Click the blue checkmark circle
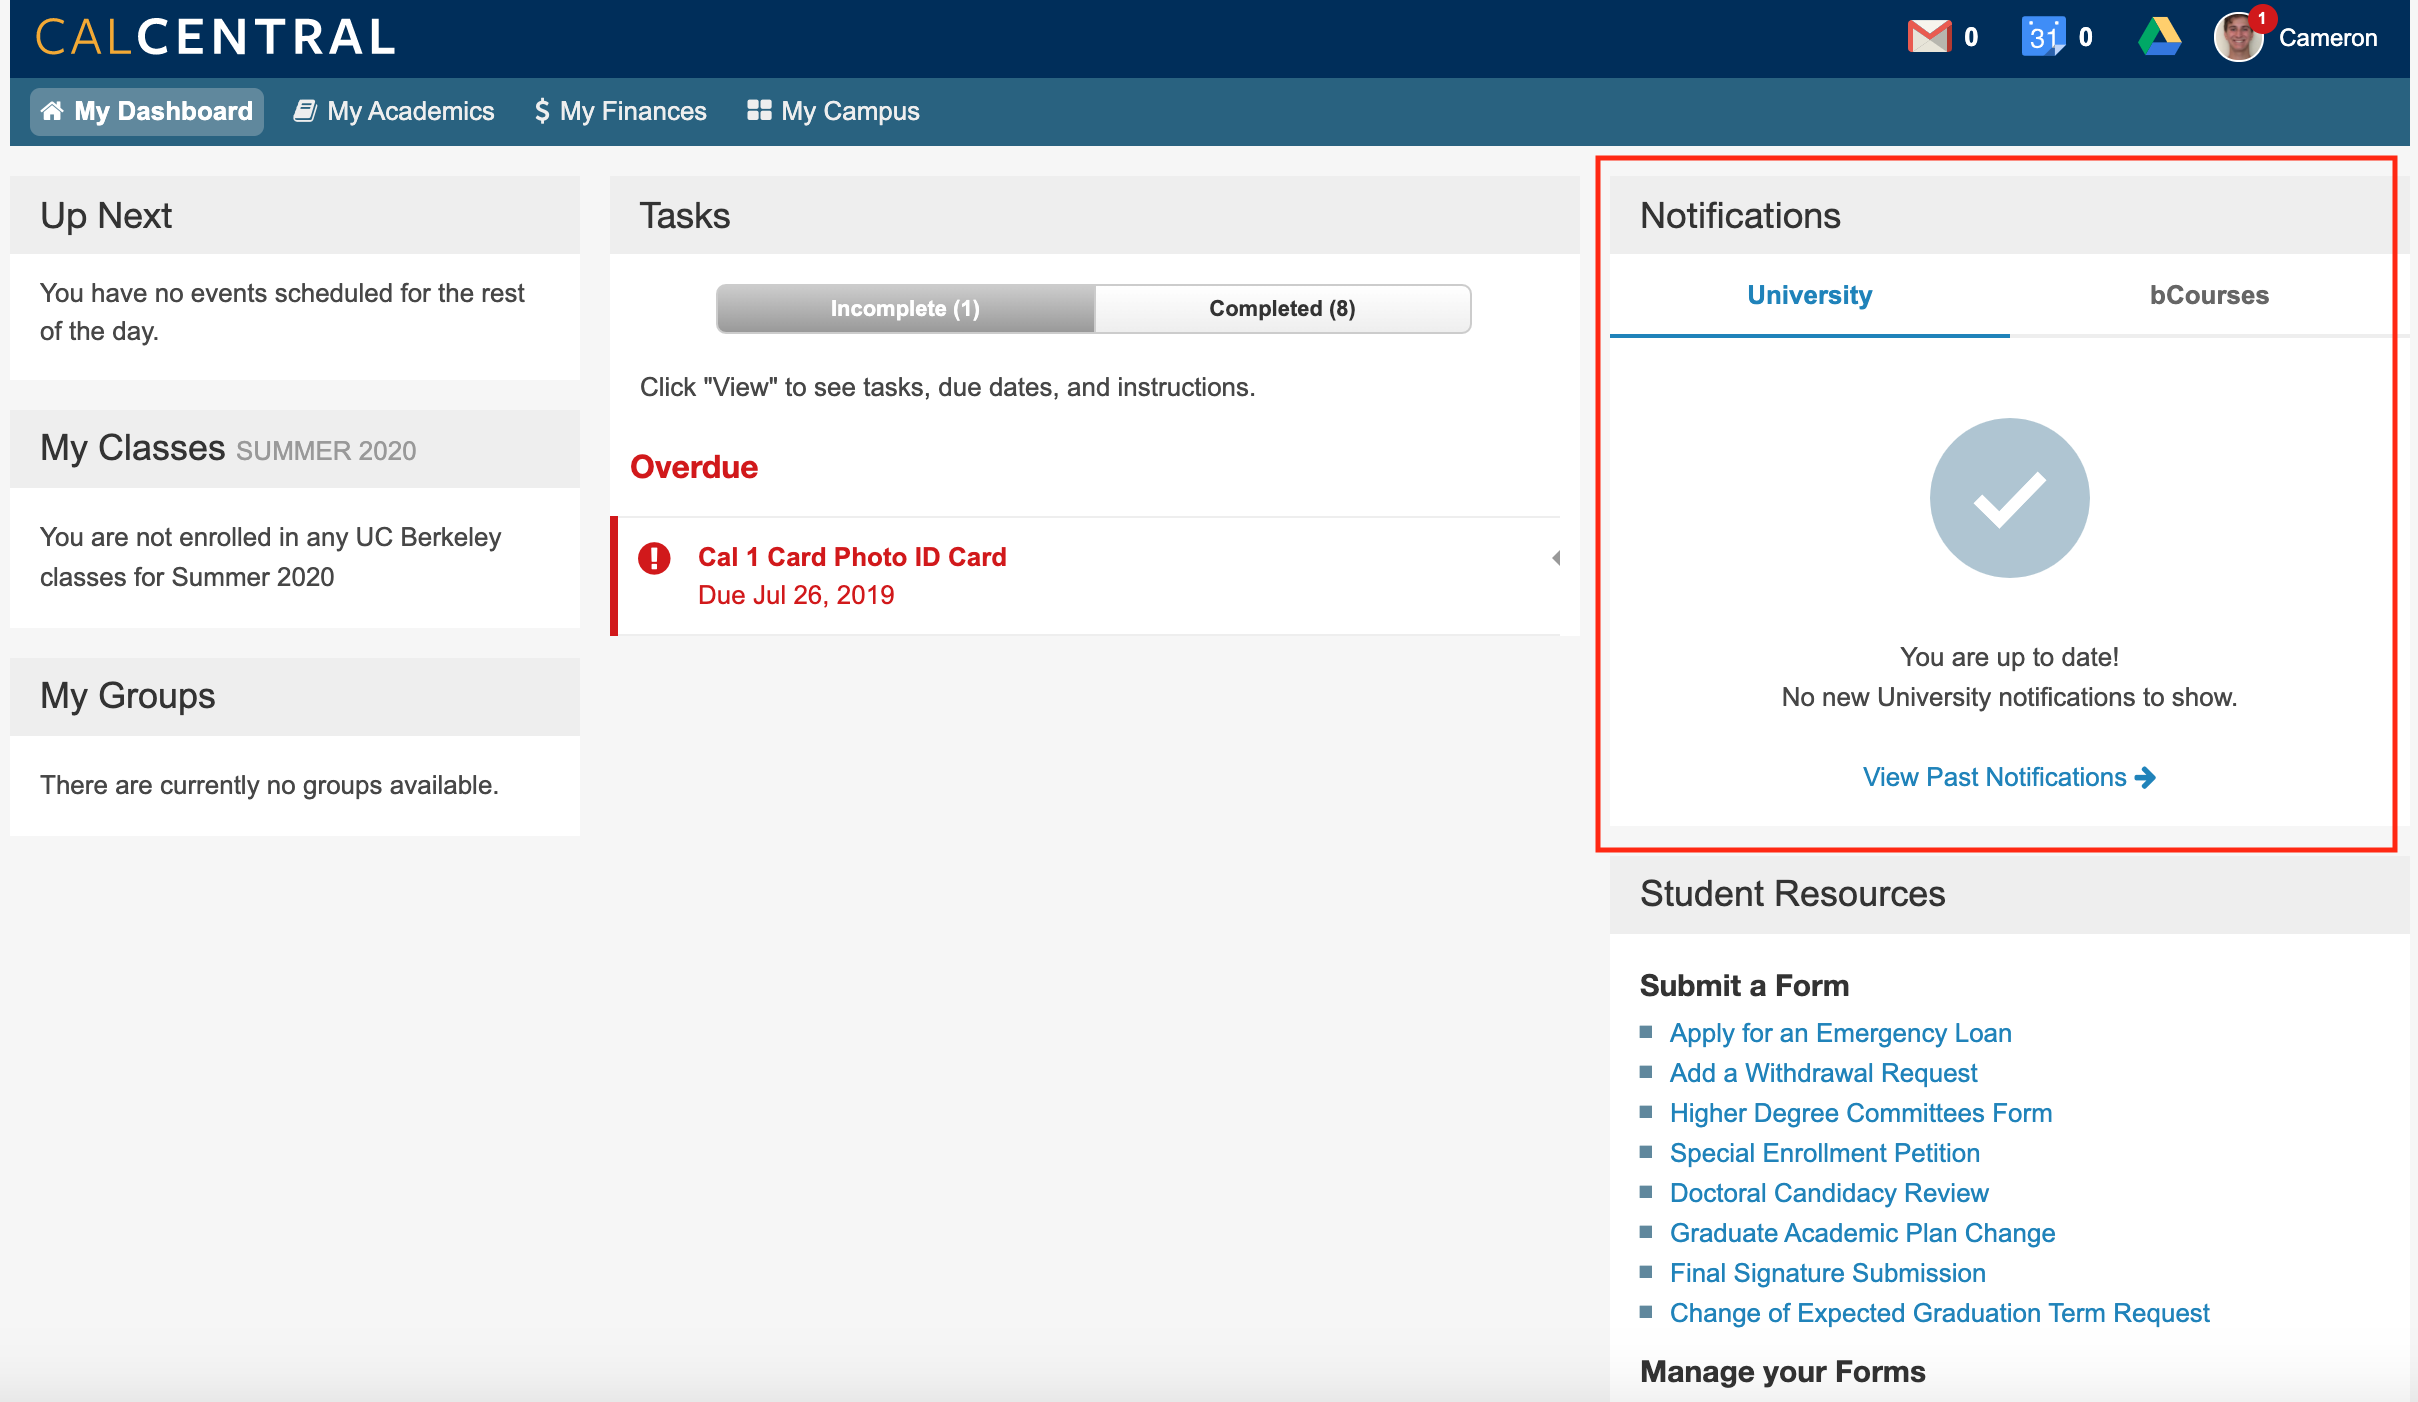Viewport: 2418px width, 1402px height. pyautogui.click(x=2009, y=497)
